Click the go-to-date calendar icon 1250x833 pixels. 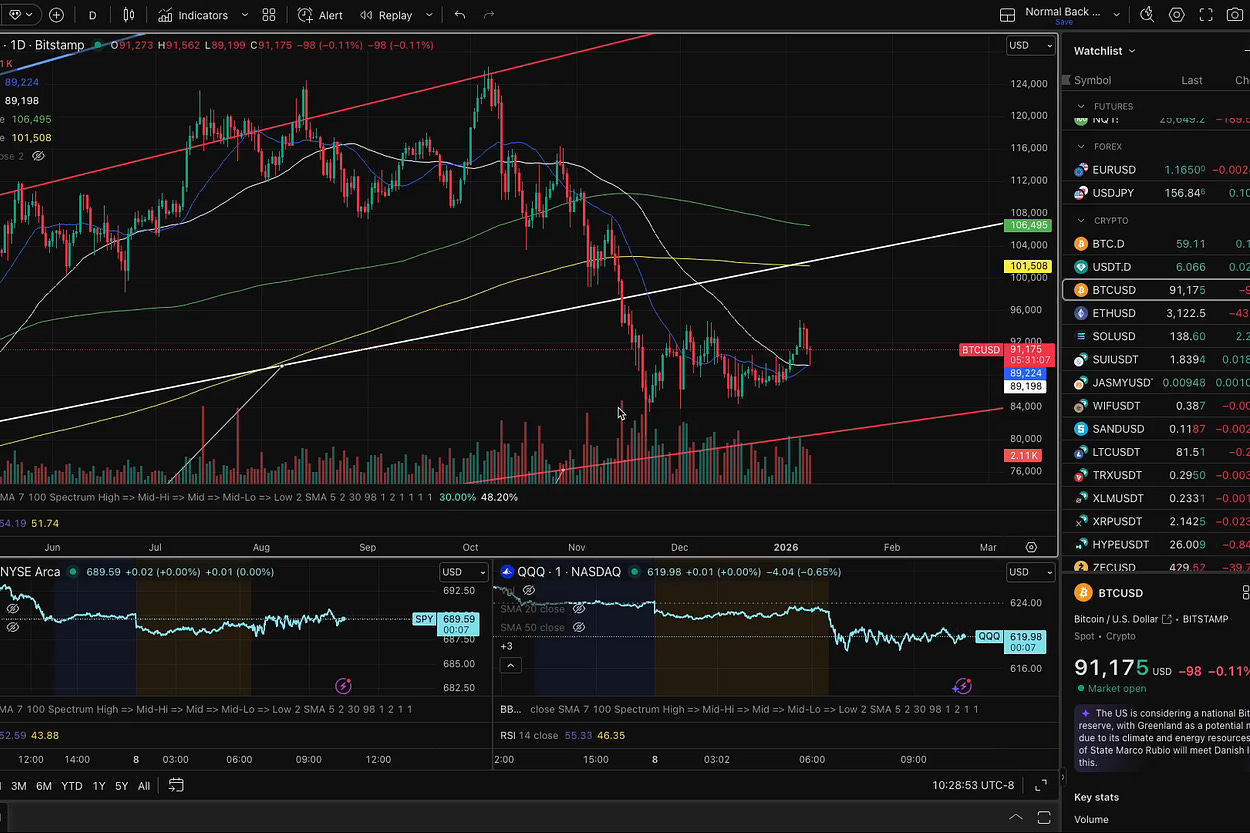(x=176, y=785)
